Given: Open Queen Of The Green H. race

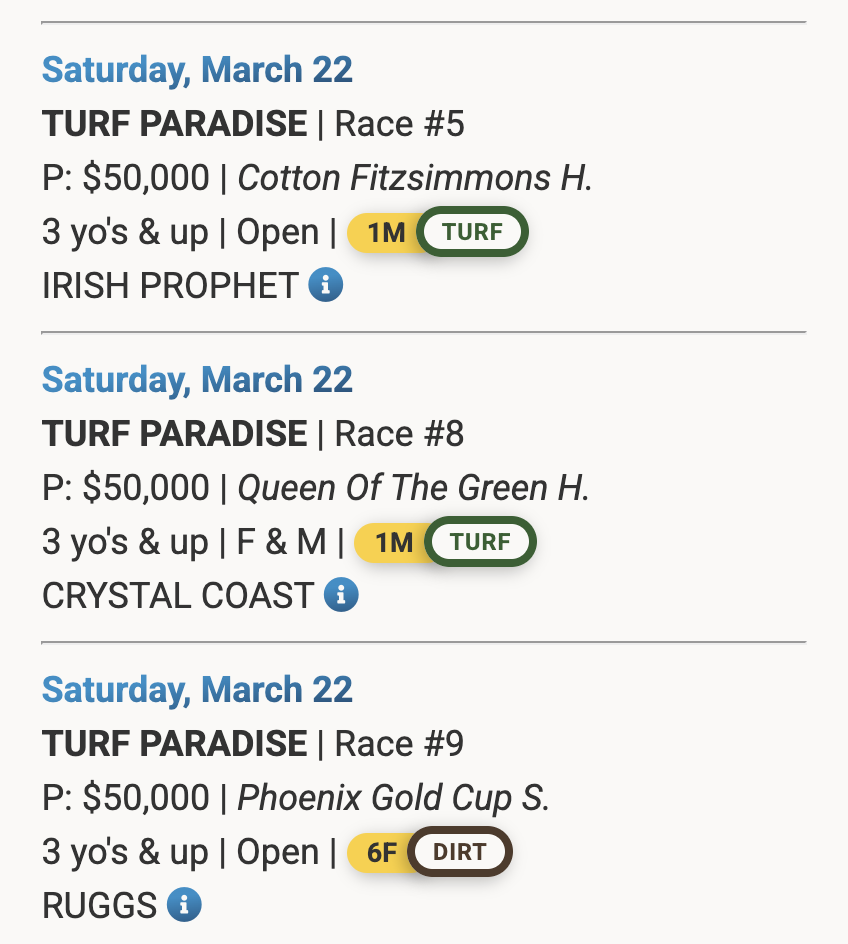Looking at the screenshot, I should [413, 488].
